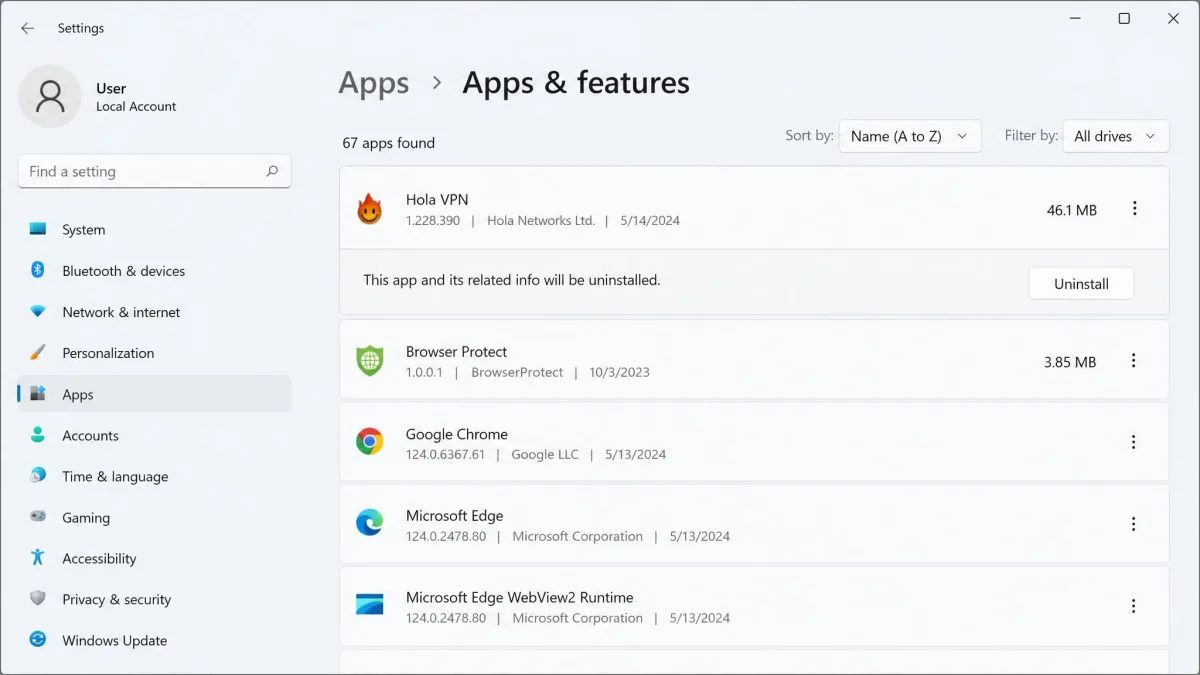Open more options for Google Chrome
The width and height of the screenshot is (1200, 675).
pyautogui.click(x=1134, y=442)
